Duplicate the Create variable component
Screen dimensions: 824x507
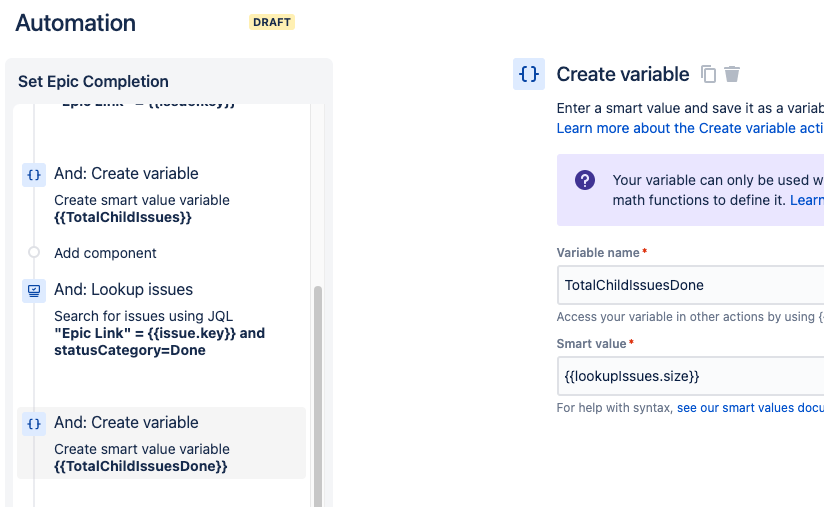pos(709,74)
